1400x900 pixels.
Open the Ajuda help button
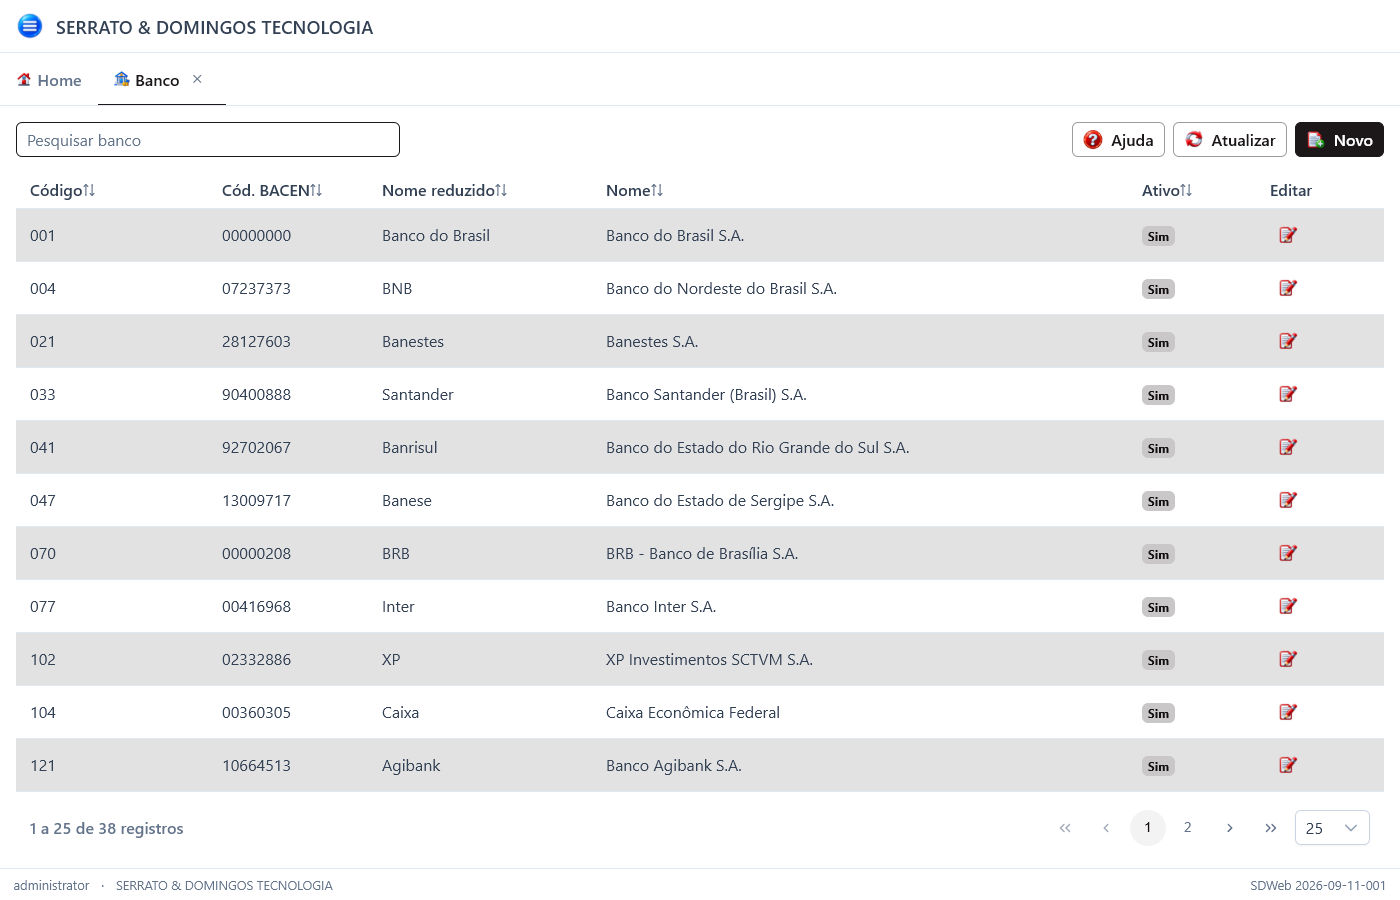(x=1118, y=140)
